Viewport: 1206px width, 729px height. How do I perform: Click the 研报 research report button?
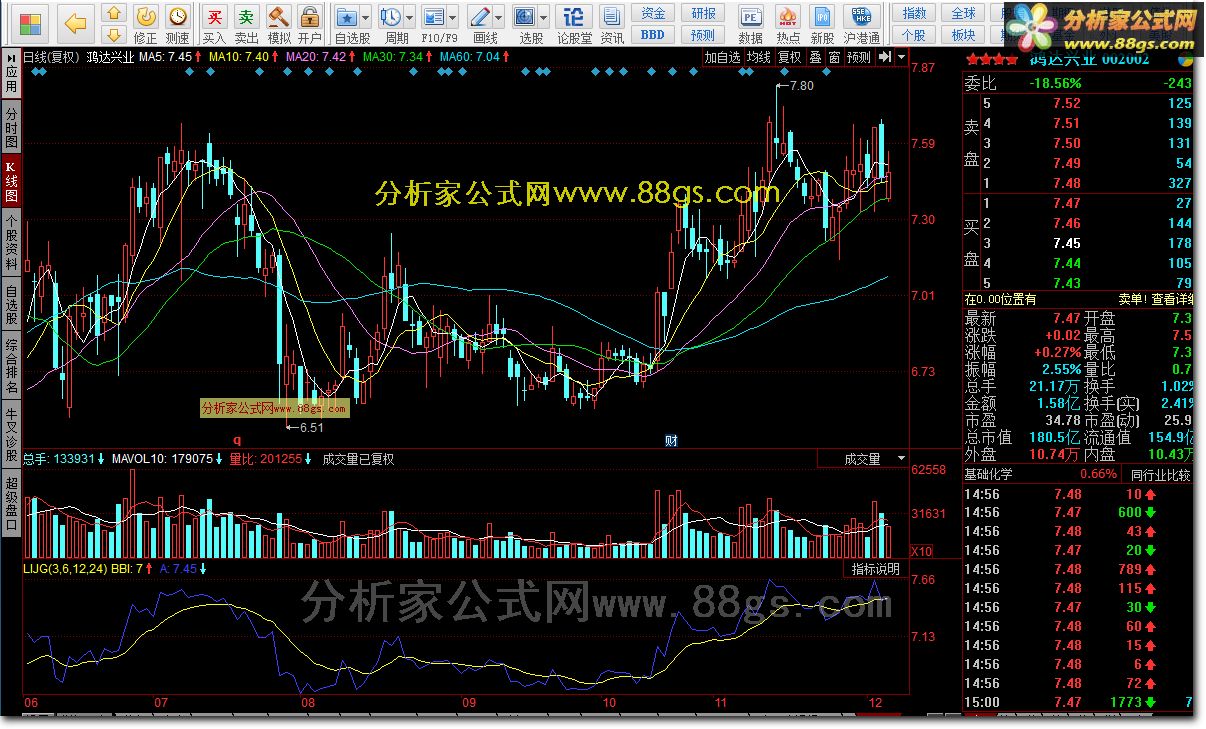[x=704, y=14]
